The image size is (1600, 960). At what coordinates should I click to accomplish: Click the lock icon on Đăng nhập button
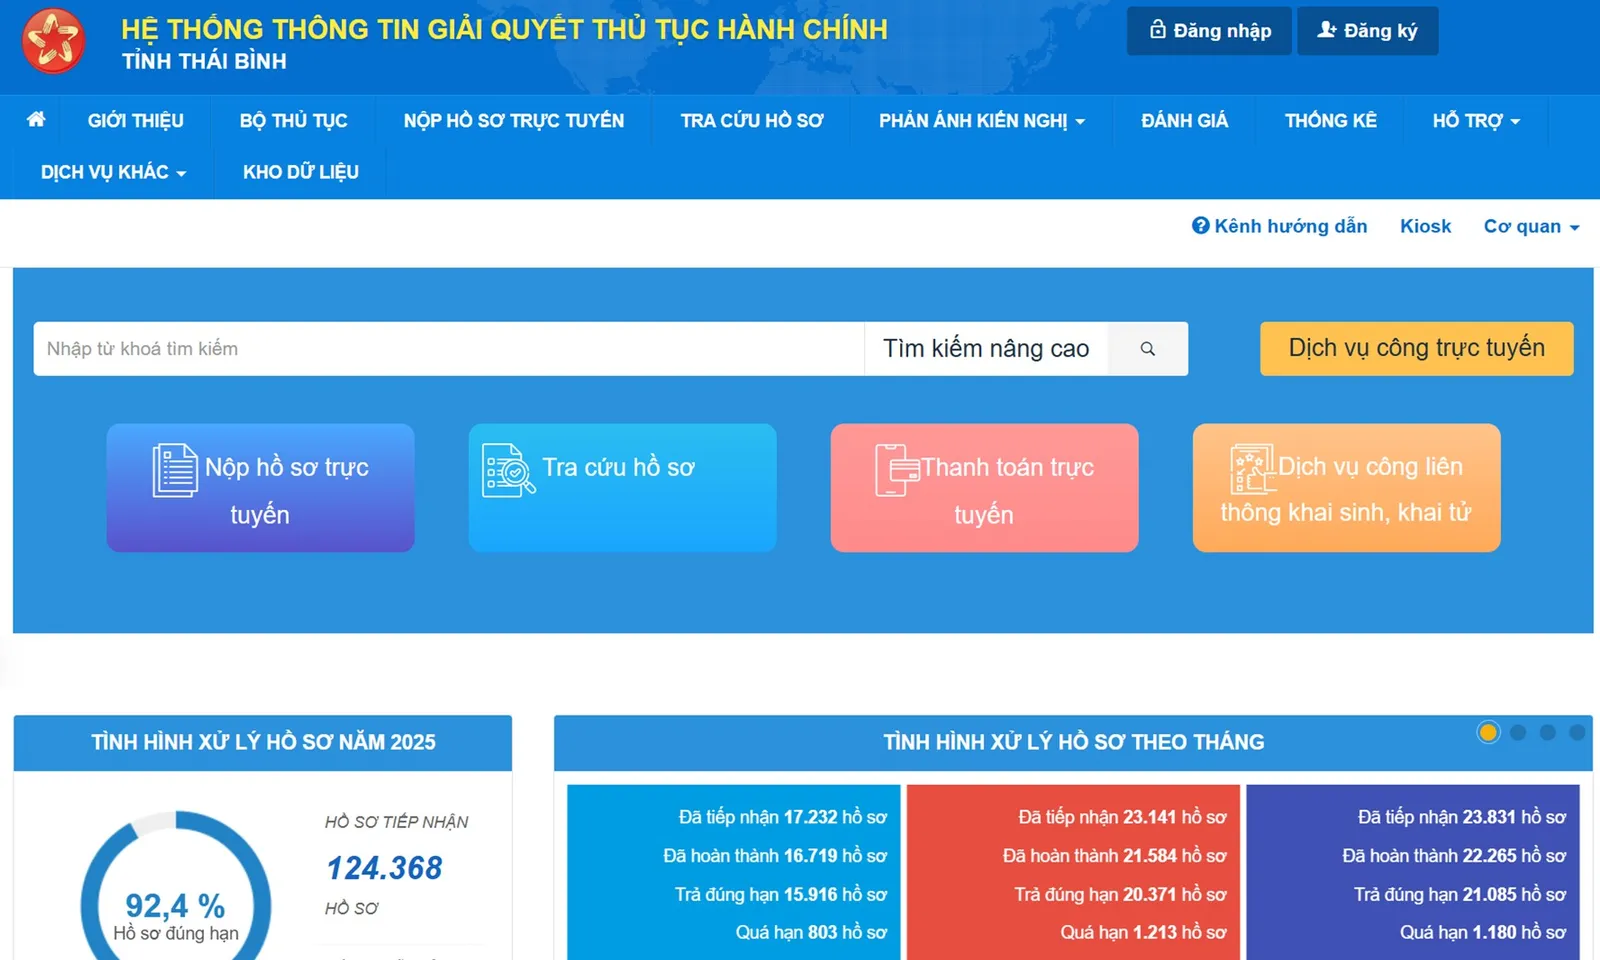click(x=1160, y=30)
